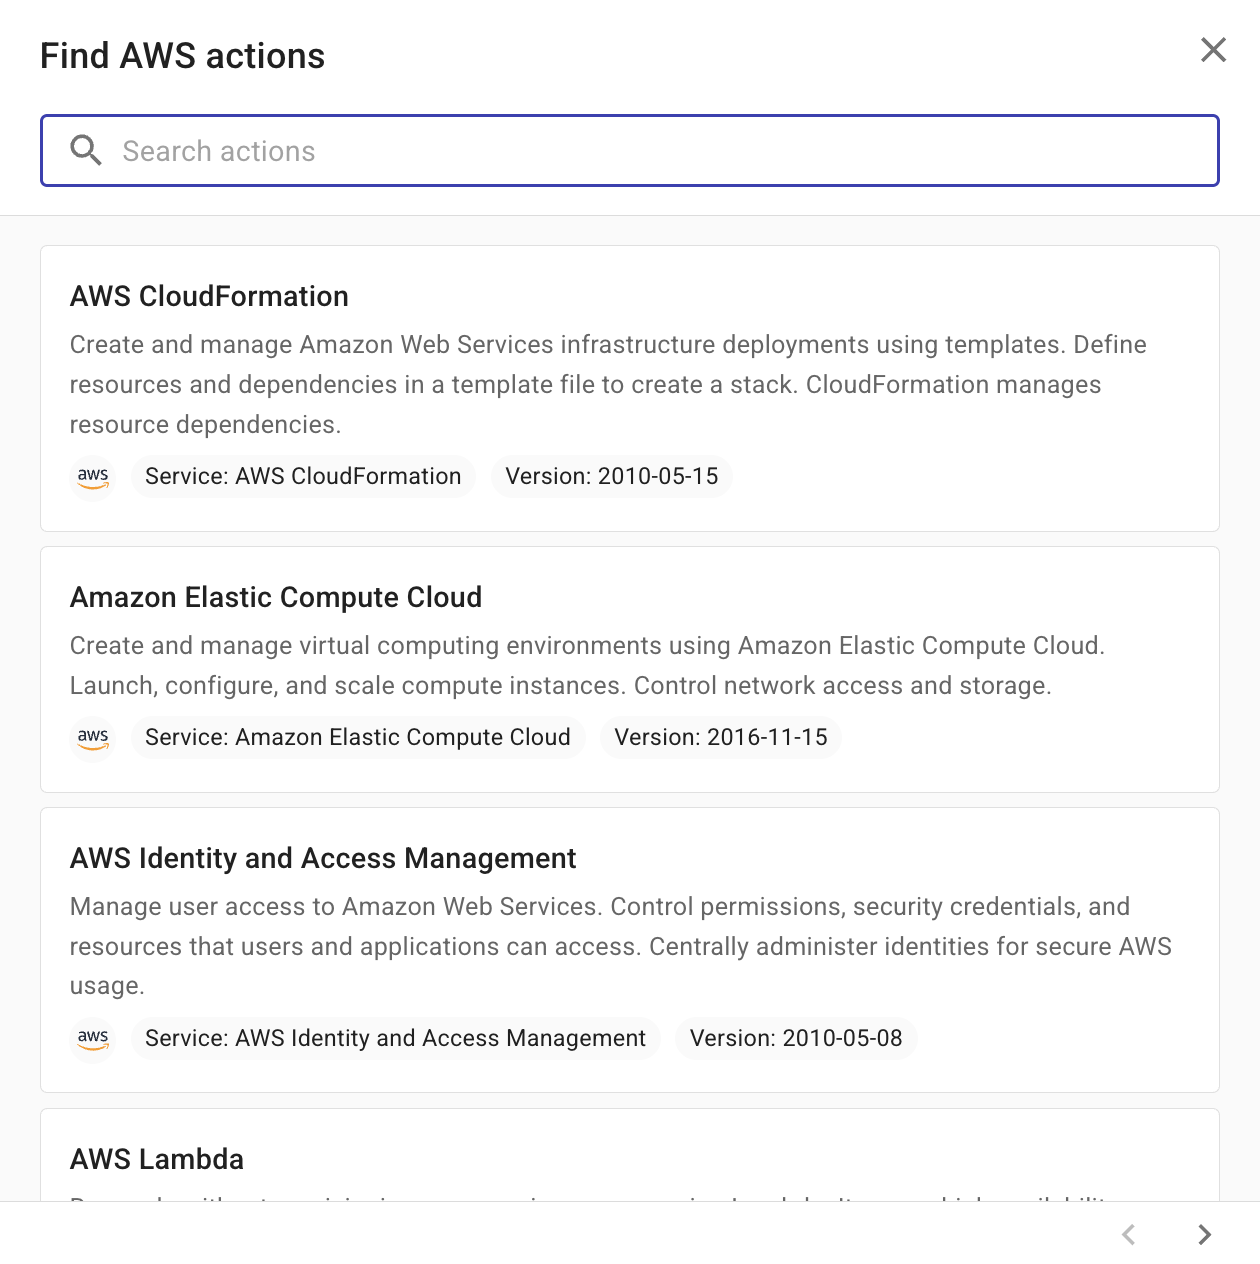Click the Version: 2010-05-15 chip
The height and width of the screenshot is (1264, 1260).
point(612,476)
